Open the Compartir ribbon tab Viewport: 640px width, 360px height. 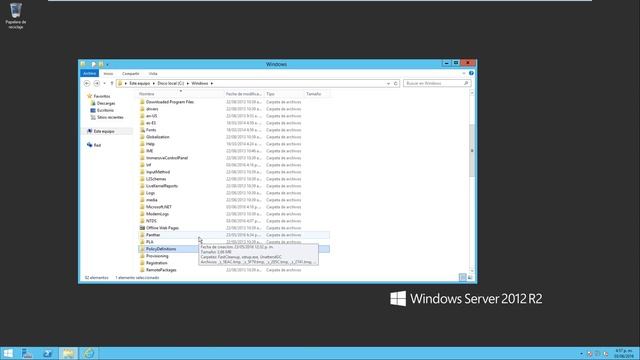point(131,73)
